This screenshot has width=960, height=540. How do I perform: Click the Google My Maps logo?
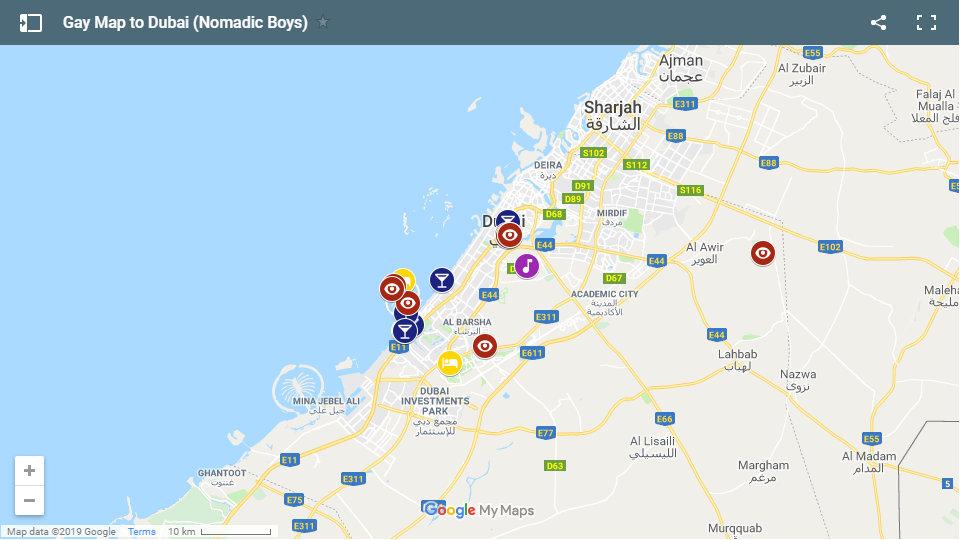tap(478, 509)
